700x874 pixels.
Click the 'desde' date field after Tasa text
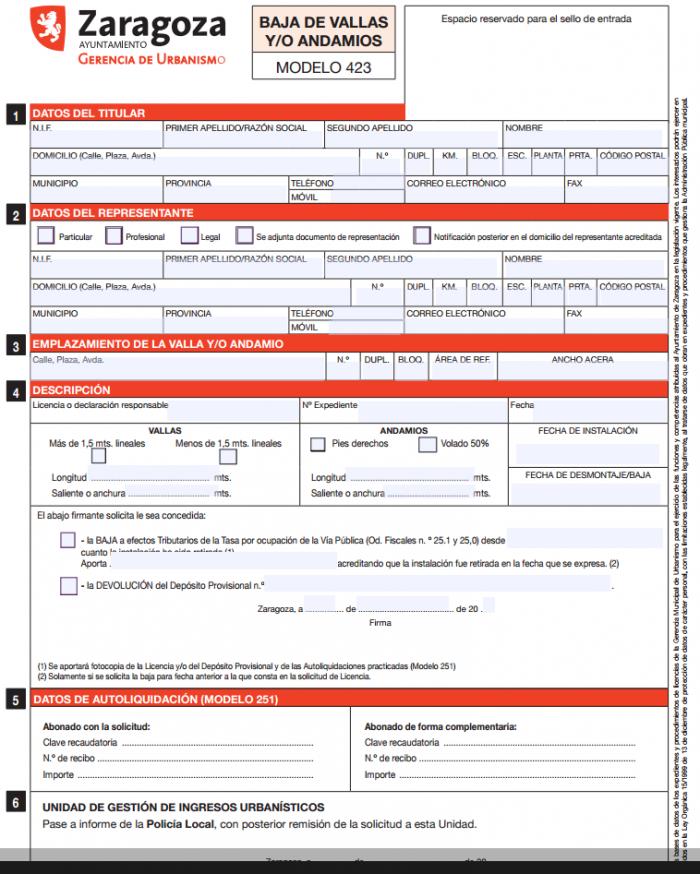pyautogui.click(x=585, y=538)
